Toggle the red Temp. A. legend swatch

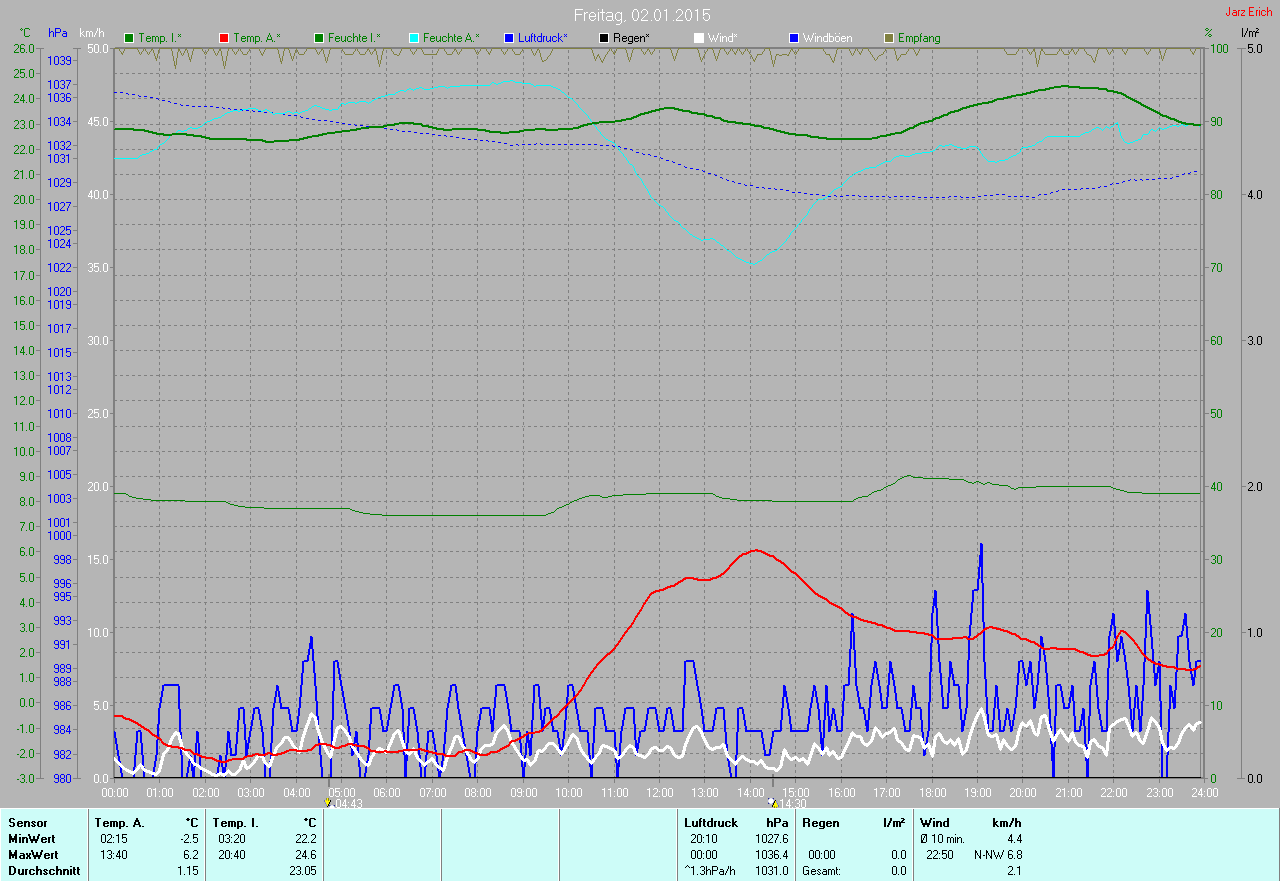[x=223, y=38]
